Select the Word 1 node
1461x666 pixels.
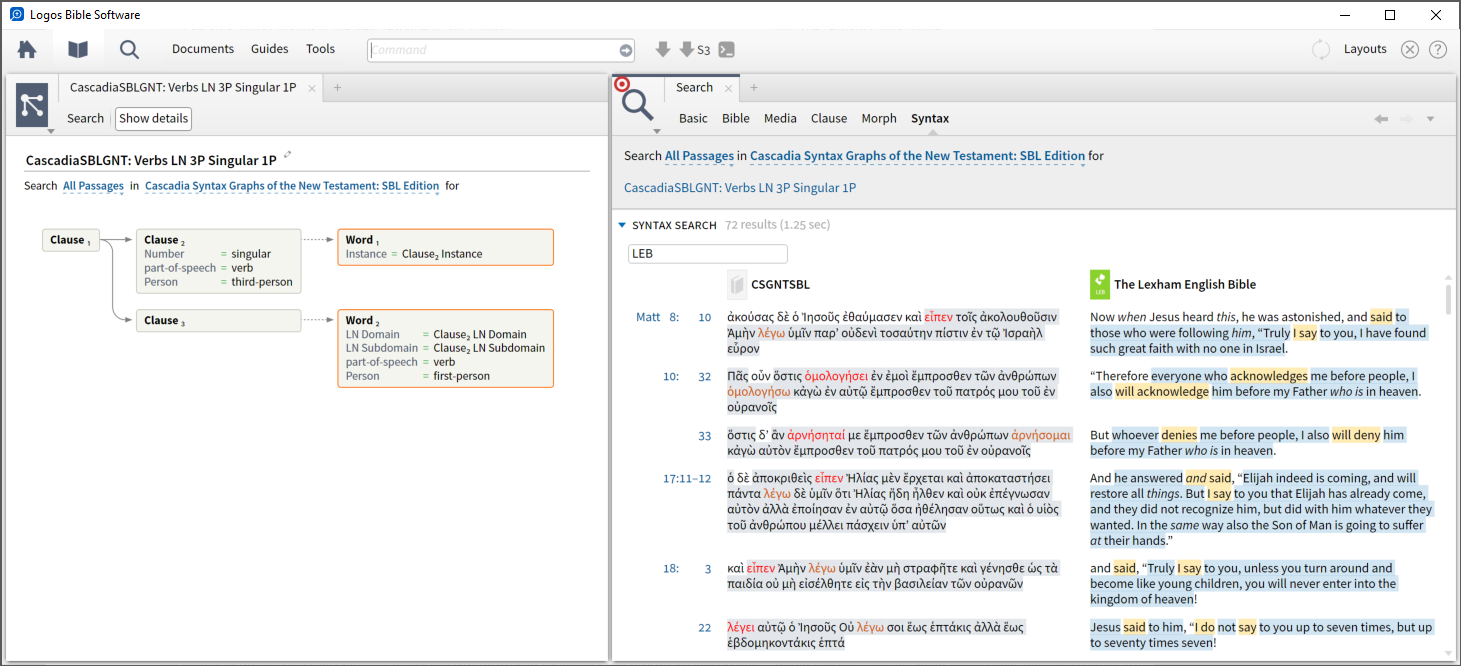445,247
